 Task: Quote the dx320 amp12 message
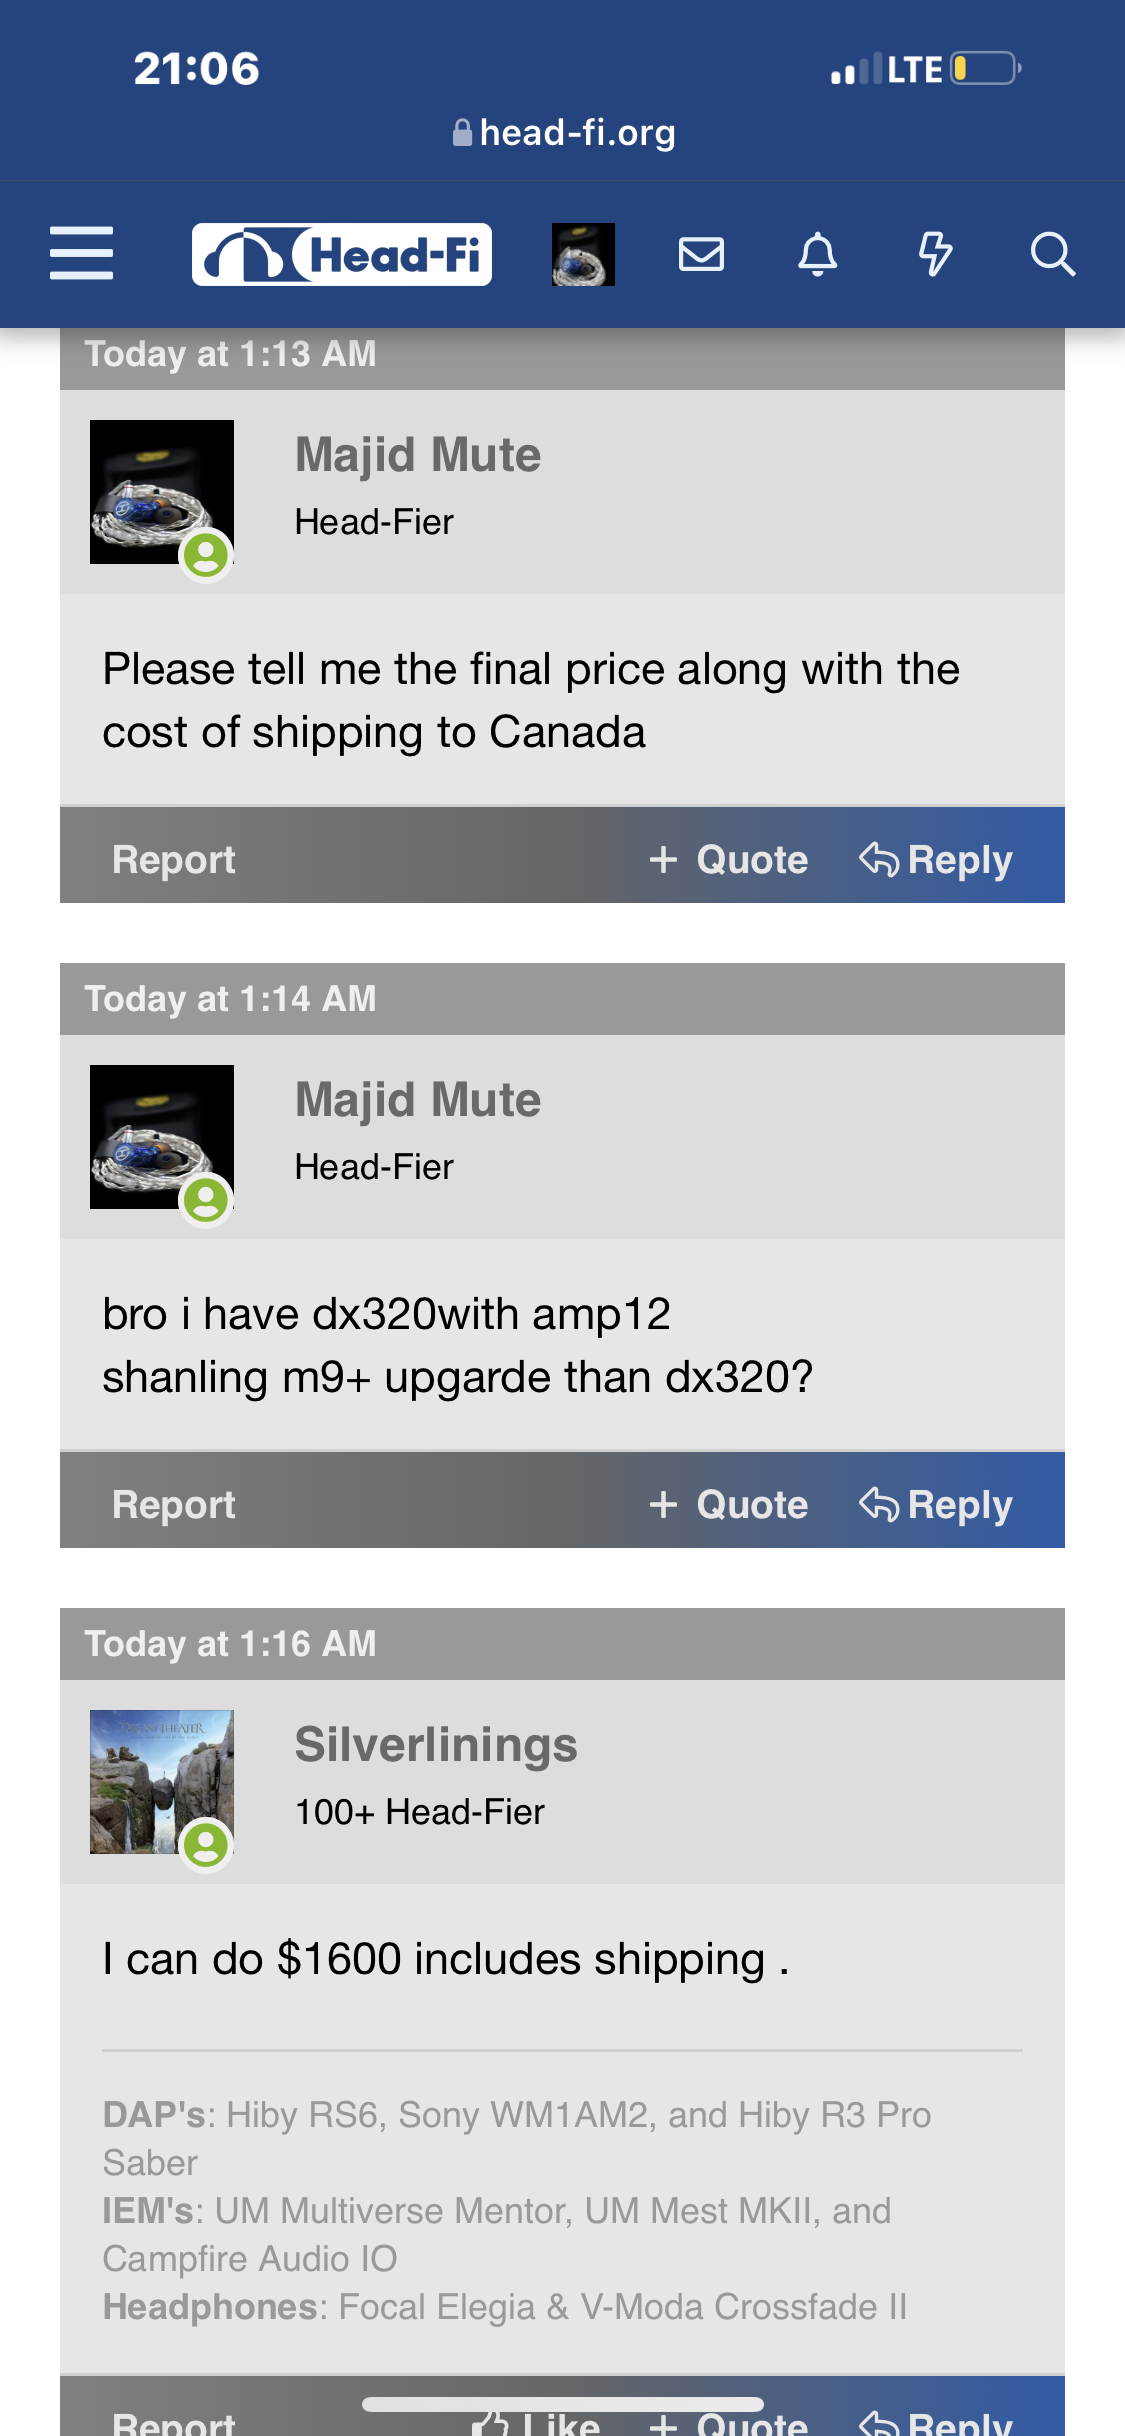(x=728, y=1504)
